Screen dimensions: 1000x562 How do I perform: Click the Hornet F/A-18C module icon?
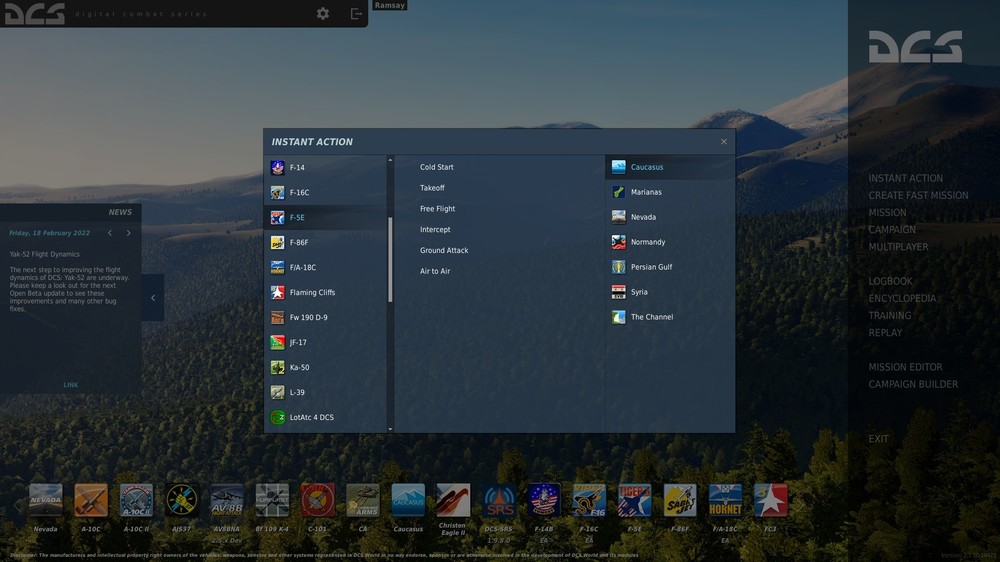[724, 500]
